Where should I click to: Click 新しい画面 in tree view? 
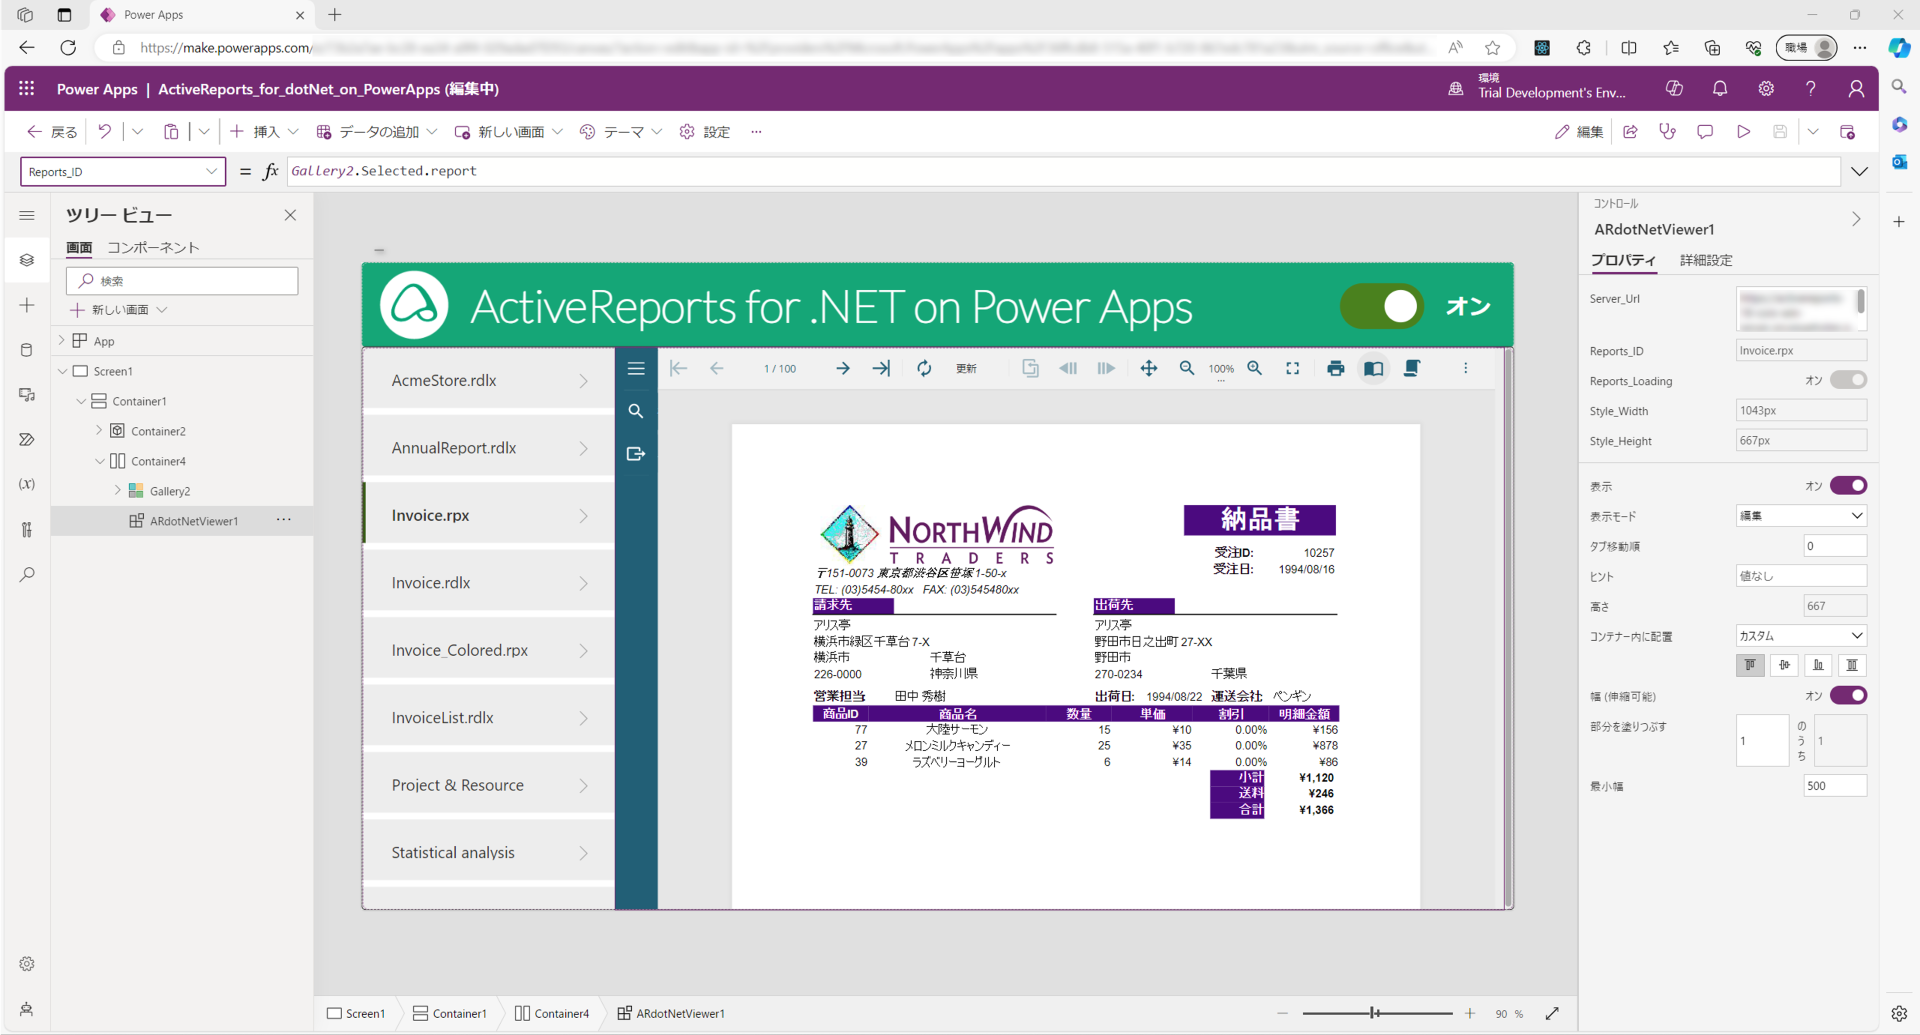tap(118, 310)
